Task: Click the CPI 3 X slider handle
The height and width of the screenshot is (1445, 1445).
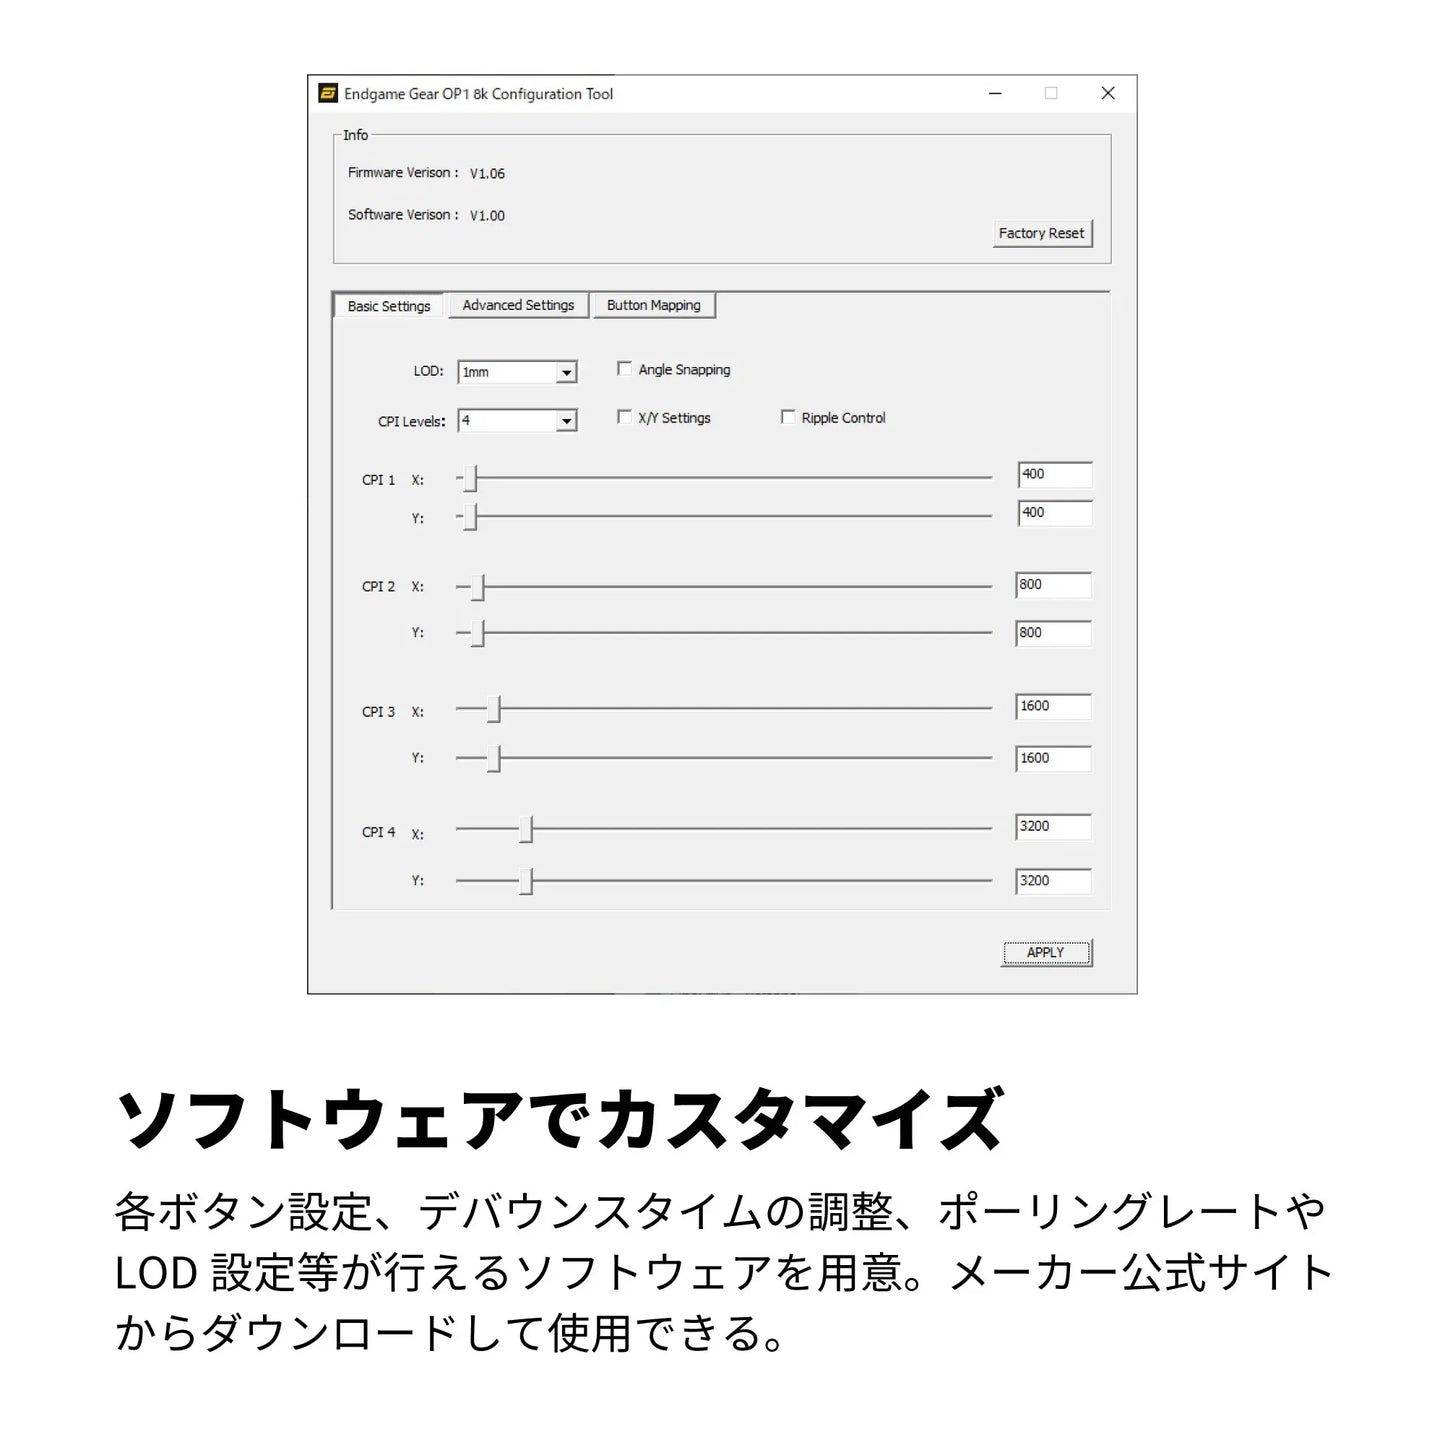Action: click(494, 709)
